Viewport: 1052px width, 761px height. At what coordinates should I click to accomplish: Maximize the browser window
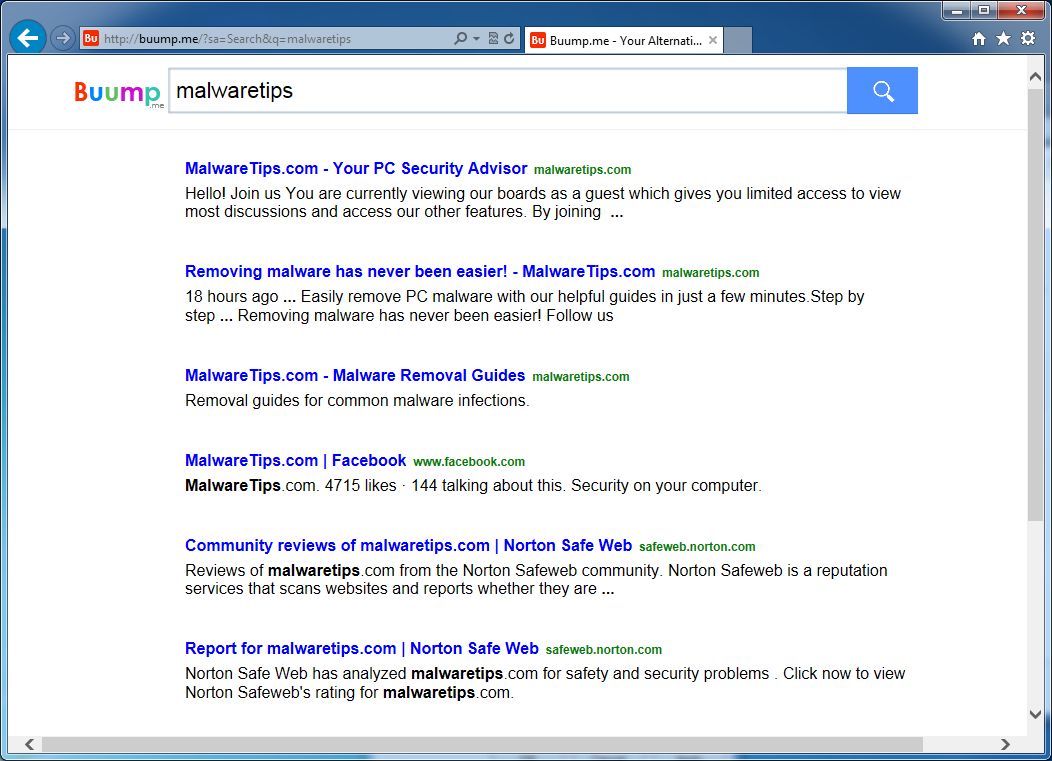tap(984, 10)
